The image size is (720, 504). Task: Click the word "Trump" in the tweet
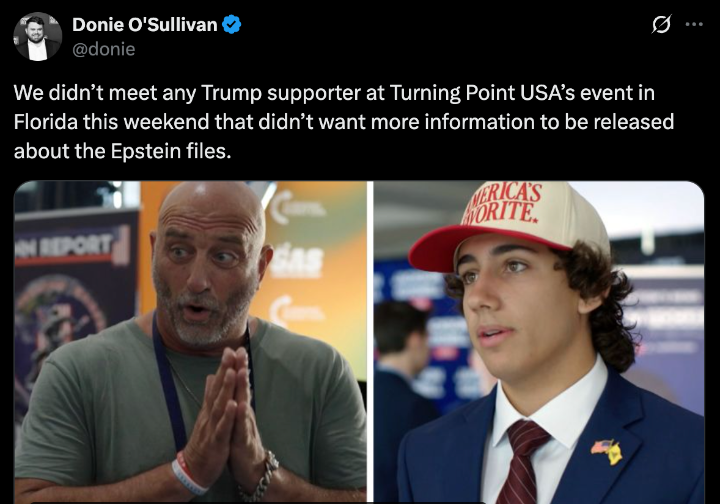tap(231, 93)
